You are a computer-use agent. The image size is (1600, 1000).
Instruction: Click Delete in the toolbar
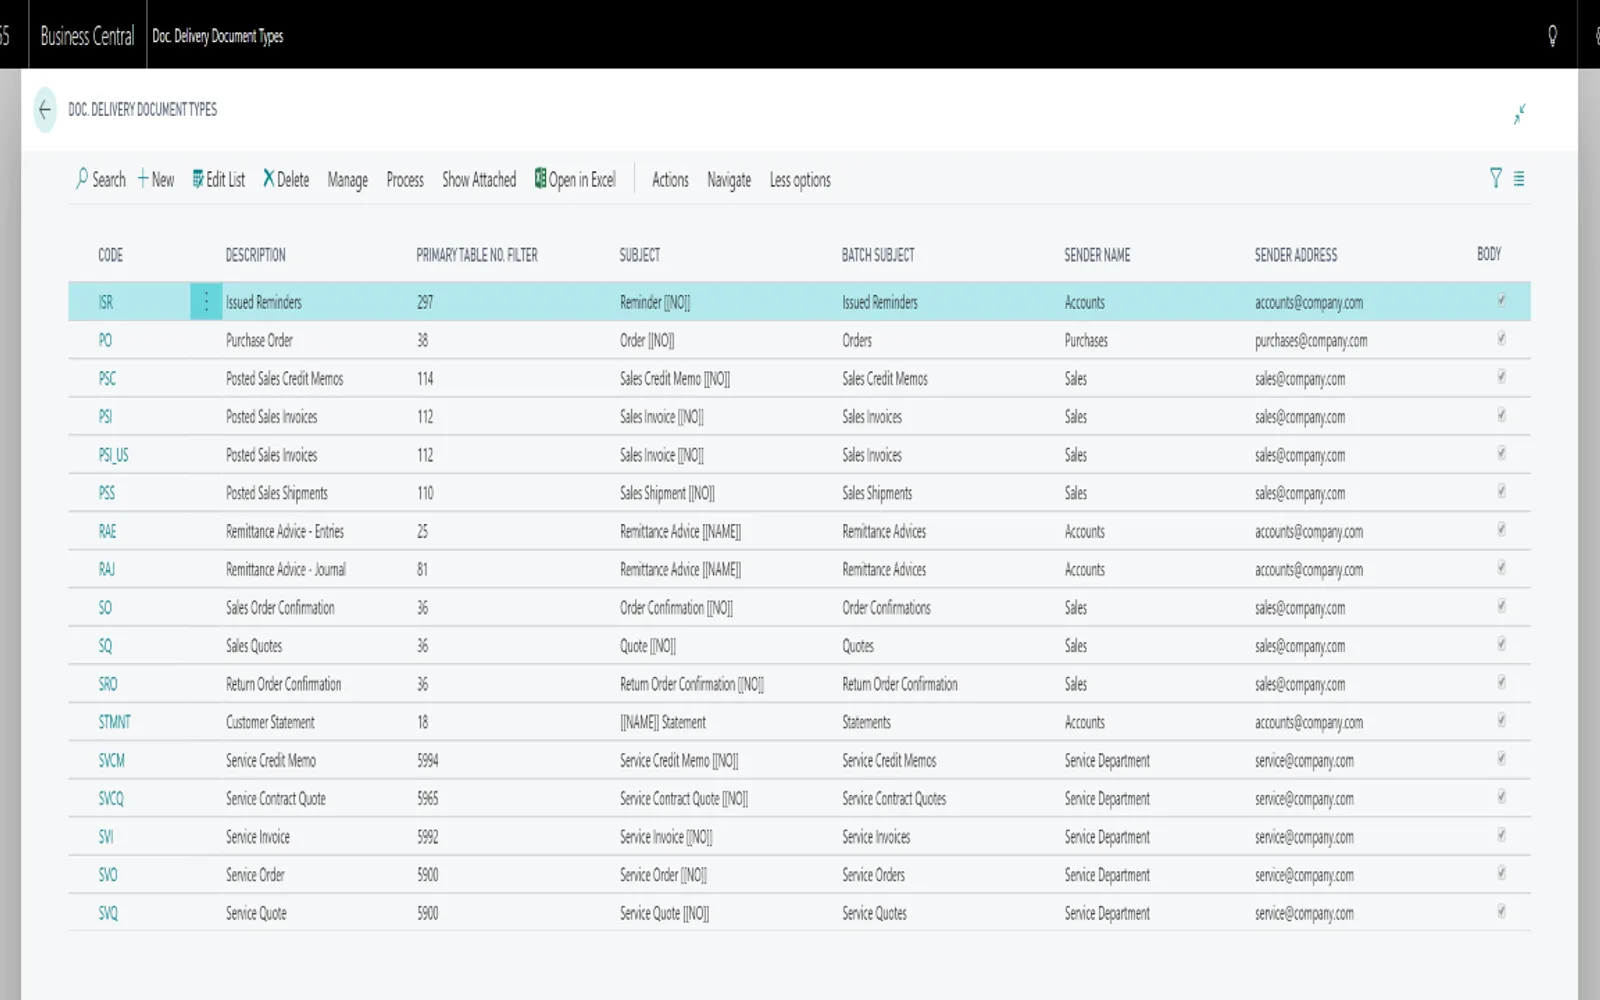pyautogui.click(x=286, y=179)
